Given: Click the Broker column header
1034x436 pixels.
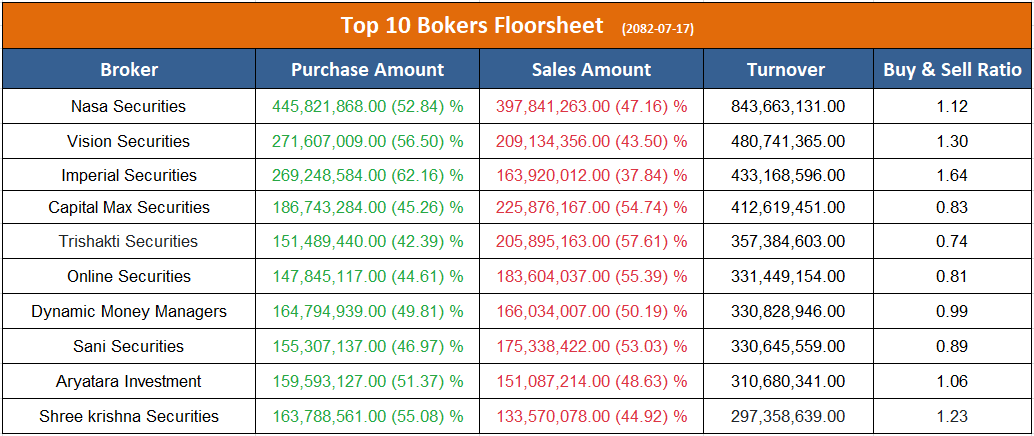Looking at the screenshot, I should coord(129,70).
